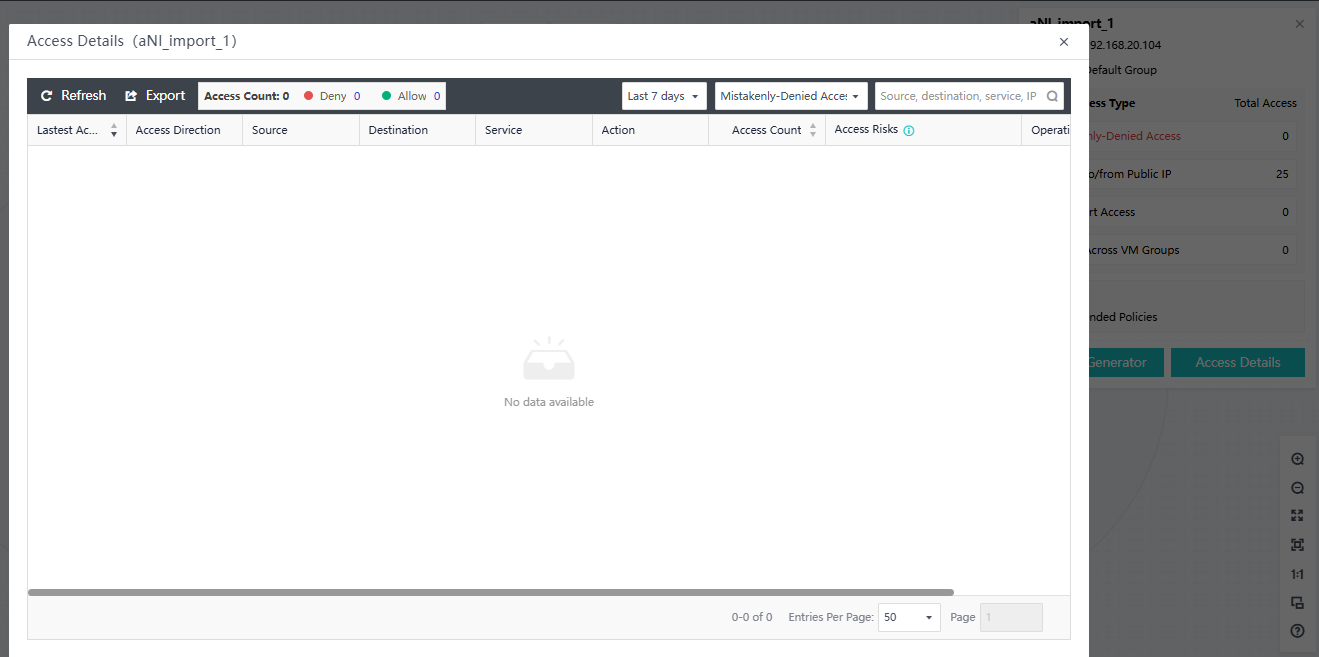Image resolution: width=1319 pixels, height=657 pixels.
Task: Sort by Access Count column
Action: pos(812,130)
